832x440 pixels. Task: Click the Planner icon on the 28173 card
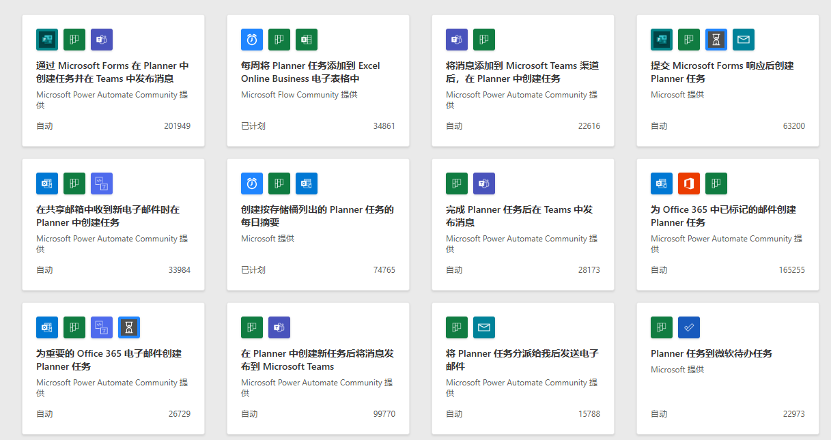tap(456, 183)
